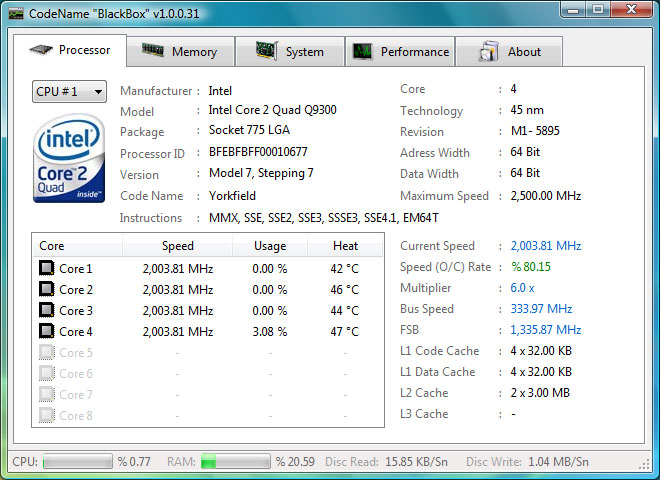Click the Core 2 chip icon

[47, 289]
